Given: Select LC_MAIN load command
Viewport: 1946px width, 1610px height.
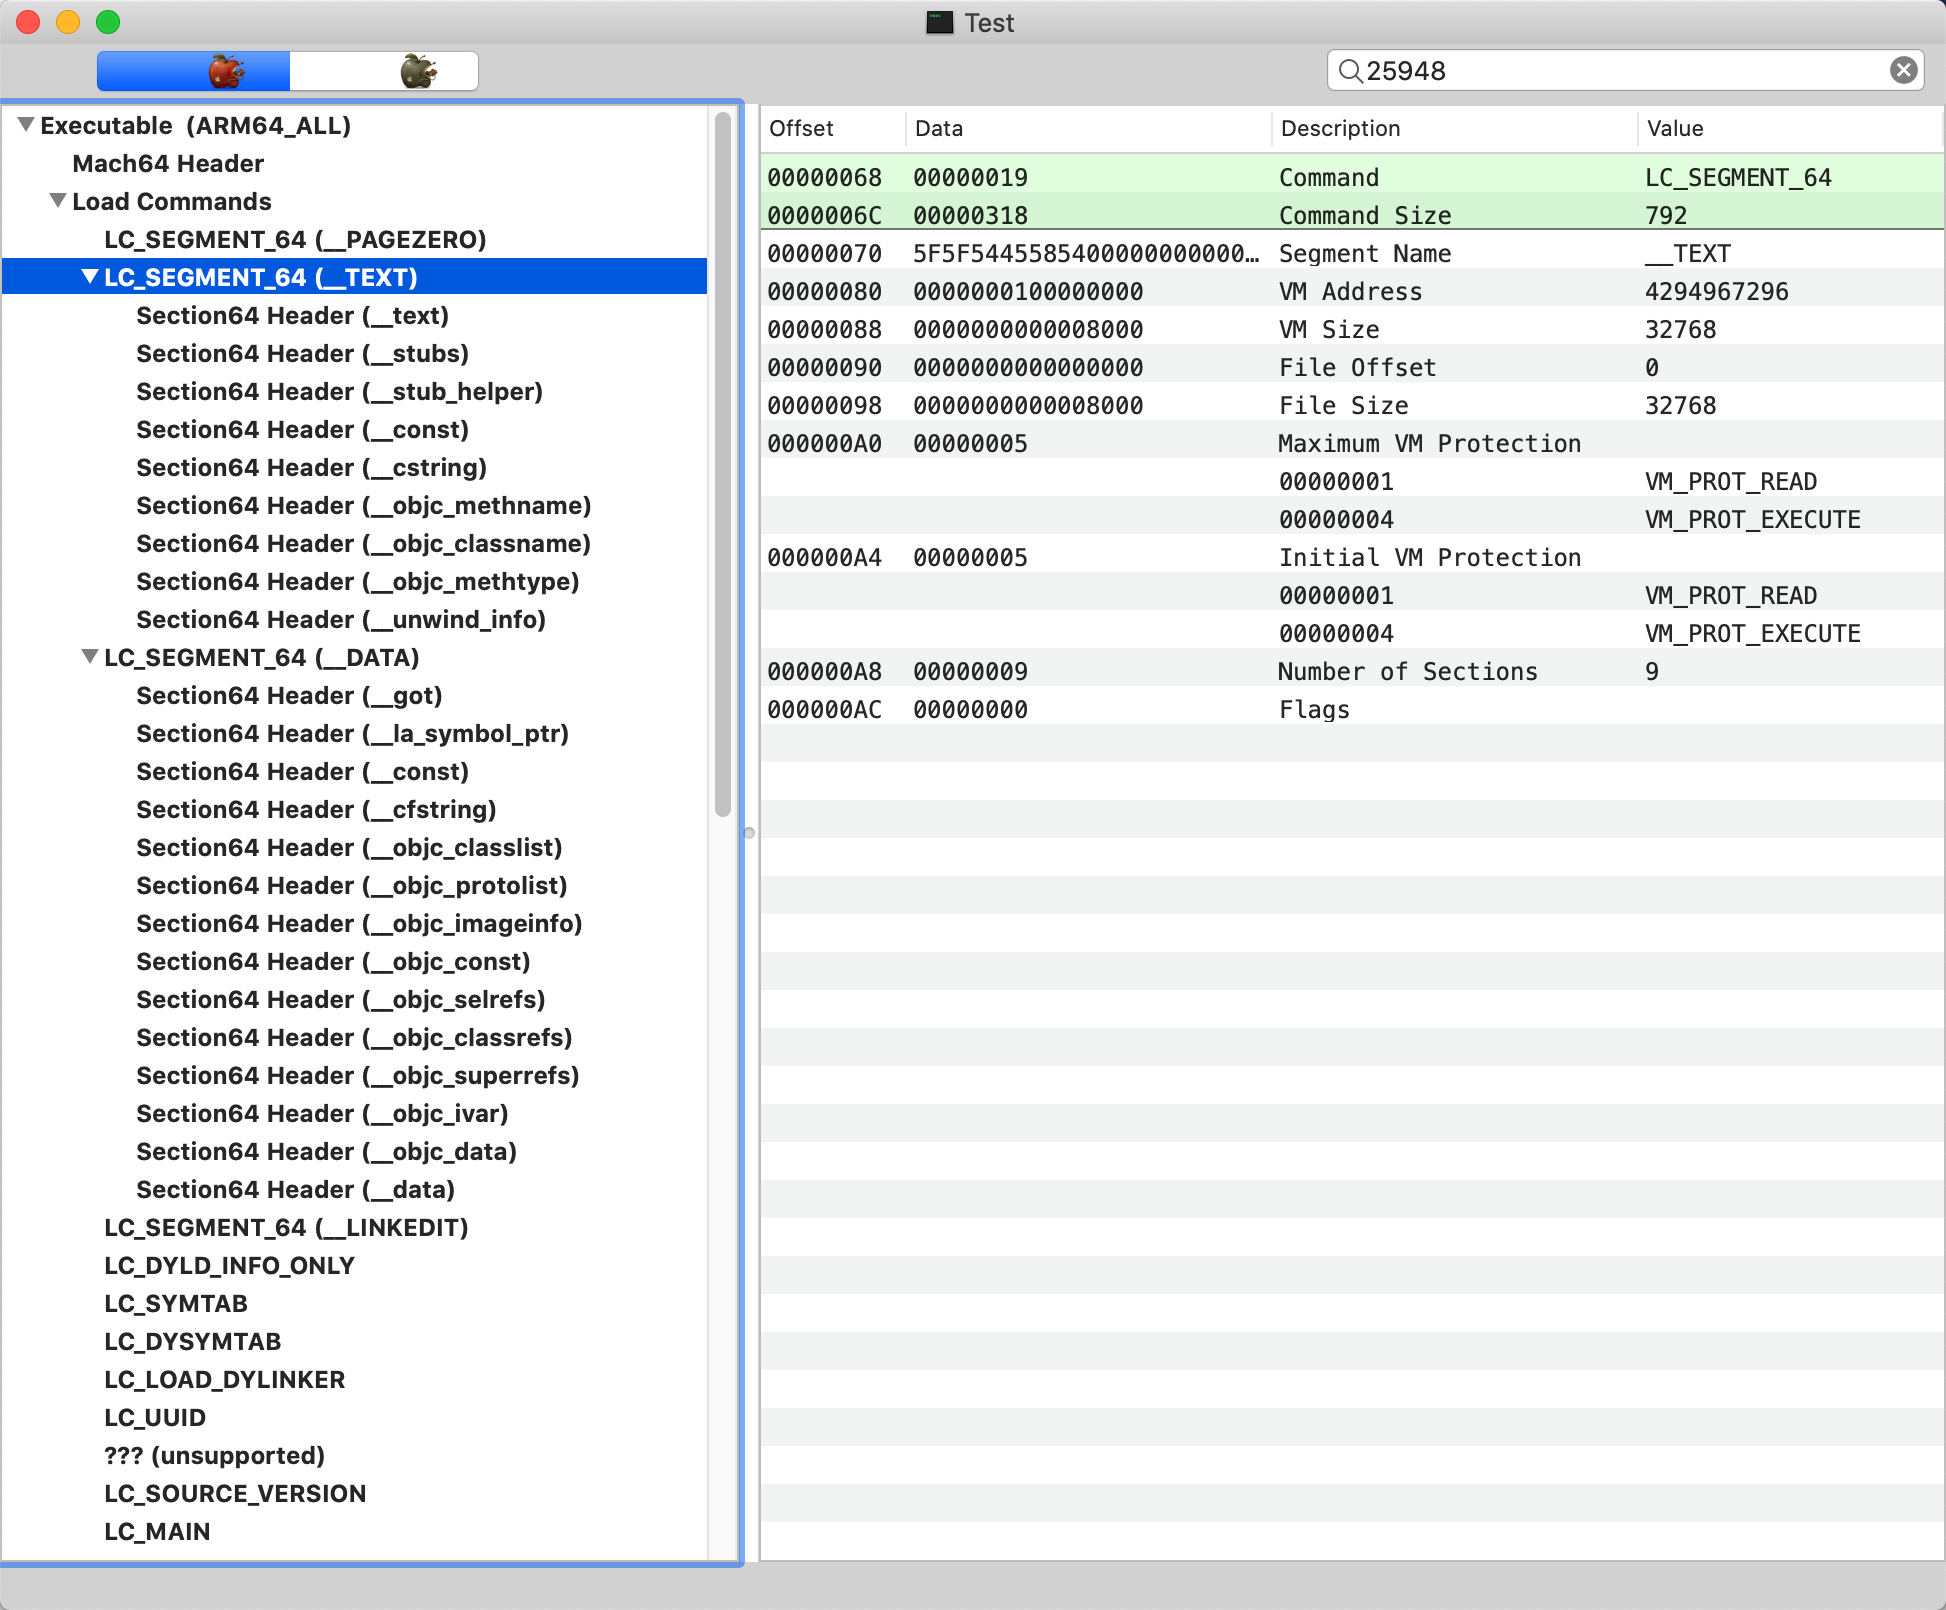Looking at the screenshot, I should [157, 1531].
